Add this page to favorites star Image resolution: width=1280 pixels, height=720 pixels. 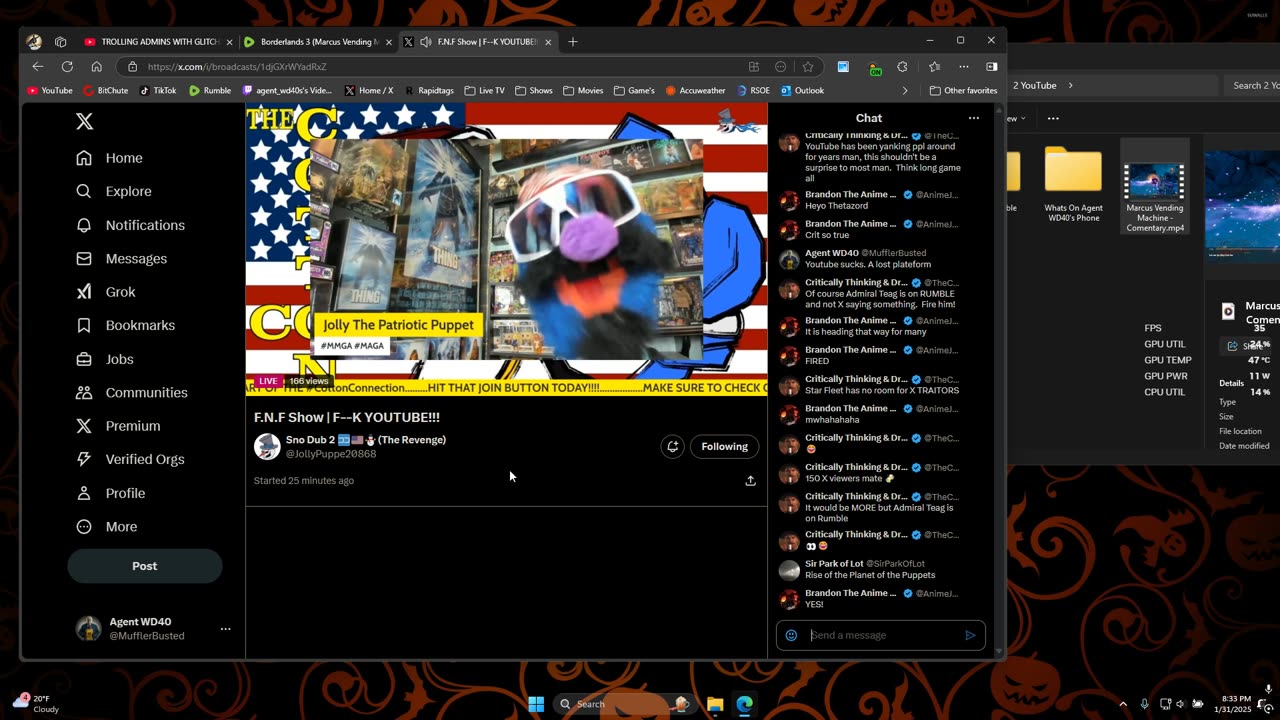coord(808,67)
